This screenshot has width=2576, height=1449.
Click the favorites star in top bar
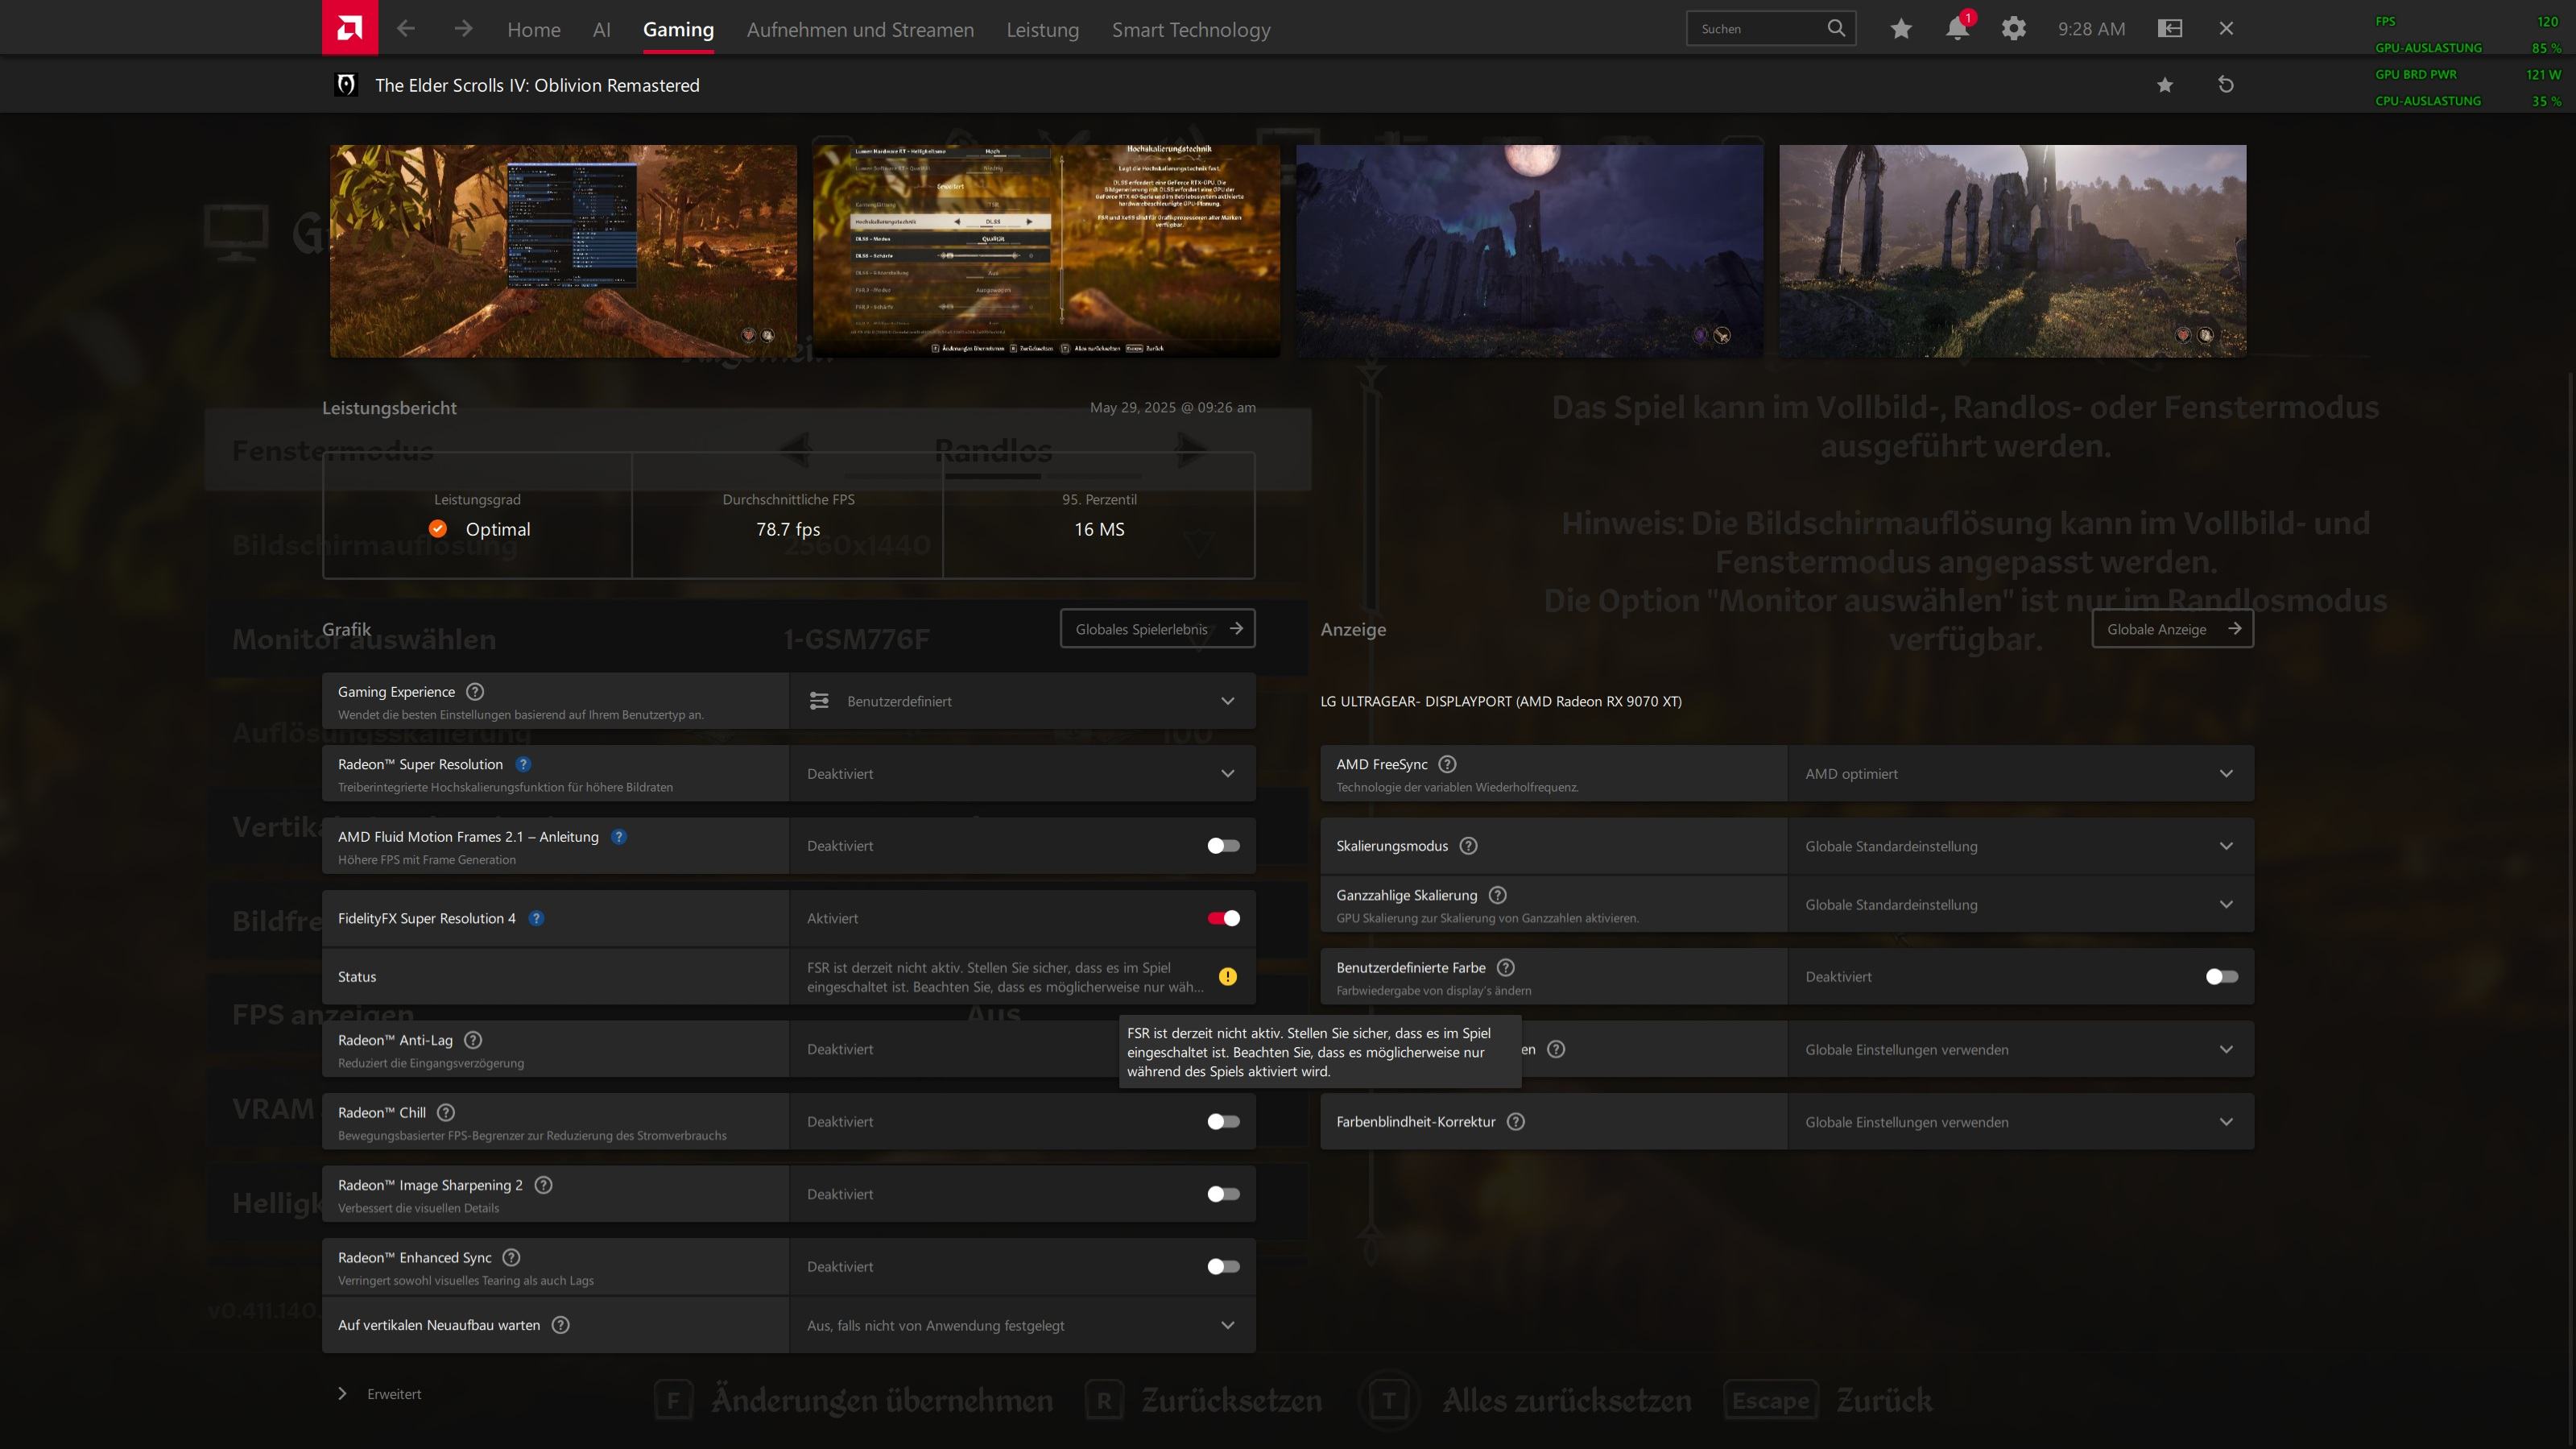pyautogui.click(x=1901, y=28)
